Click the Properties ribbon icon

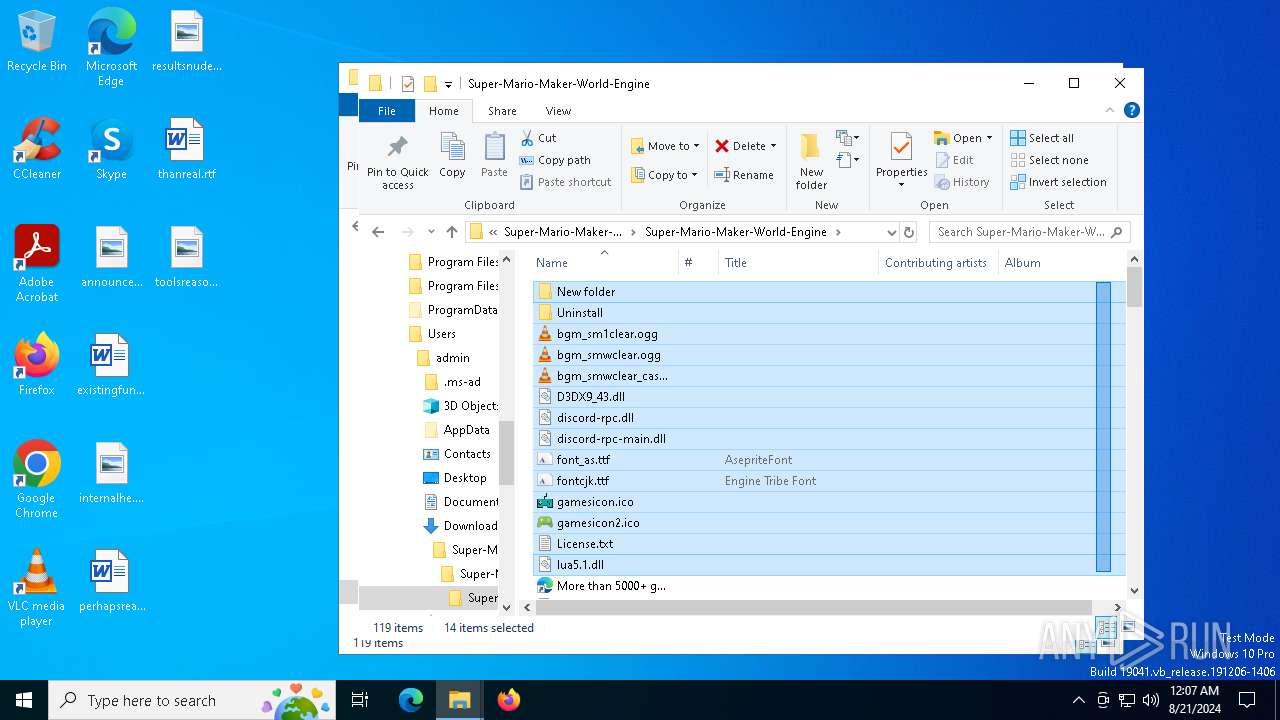pyautogui.click(x=902, y=160)
